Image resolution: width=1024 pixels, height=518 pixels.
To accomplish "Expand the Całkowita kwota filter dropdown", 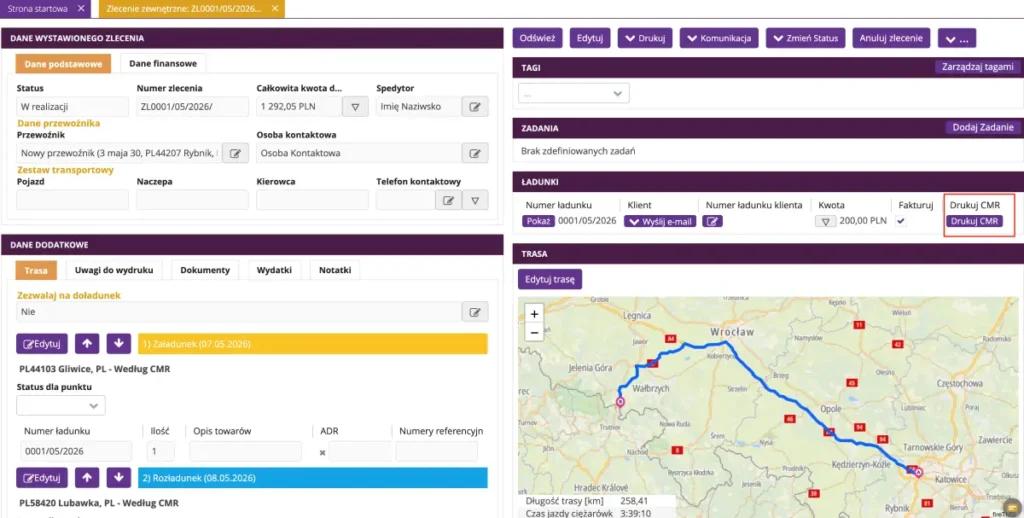I will click(355, 106).
